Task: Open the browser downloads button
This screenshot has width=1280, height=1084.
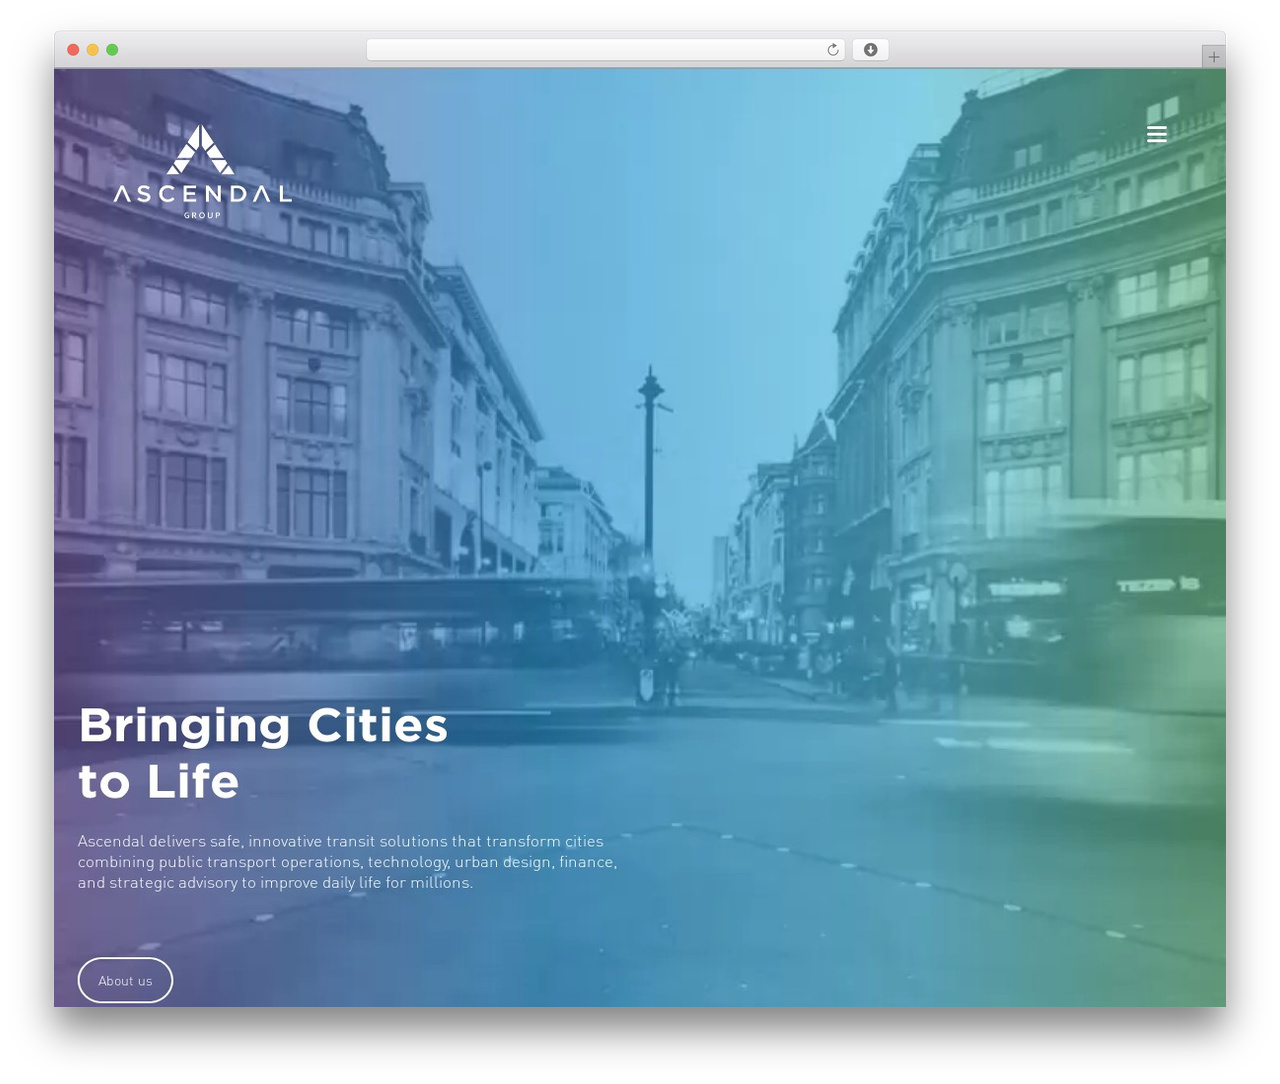Action: 870,50
